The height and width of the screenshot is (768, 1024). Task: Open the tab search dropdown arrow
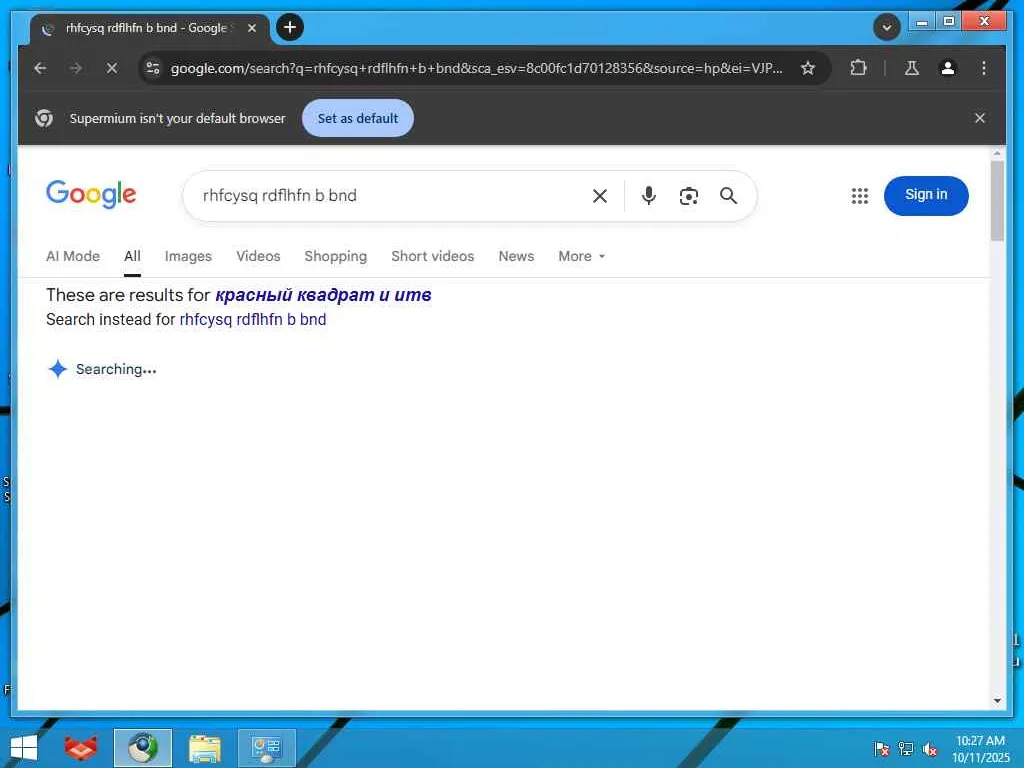[x=886, y=27]
